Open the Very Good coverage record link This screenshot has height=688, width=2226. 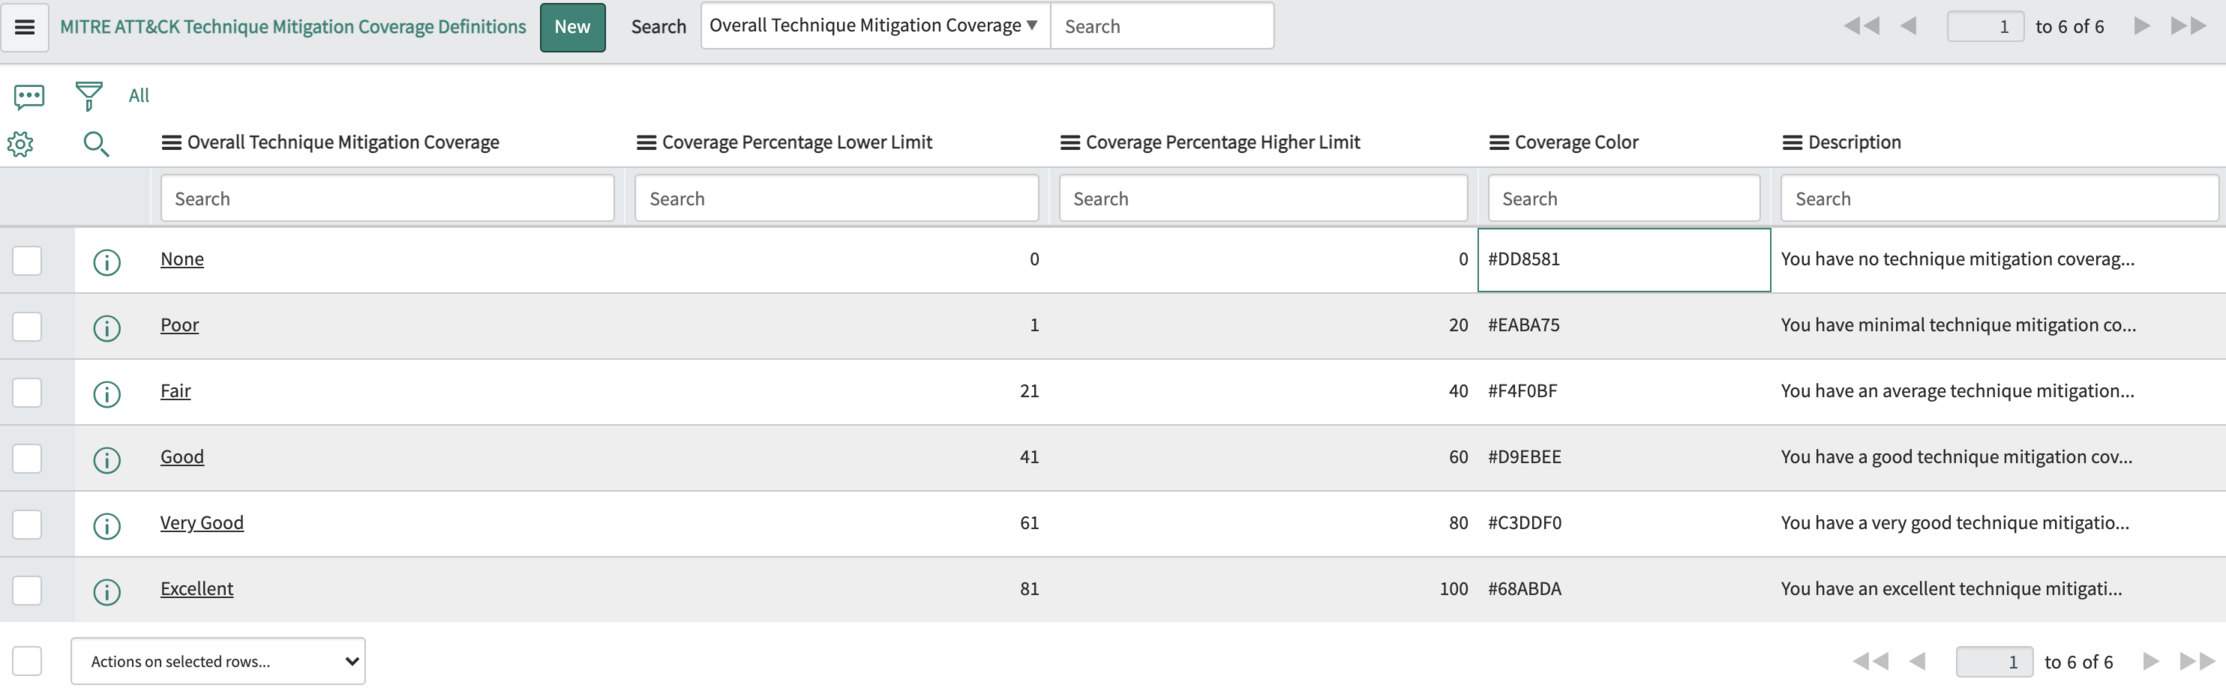pos(202,523)
